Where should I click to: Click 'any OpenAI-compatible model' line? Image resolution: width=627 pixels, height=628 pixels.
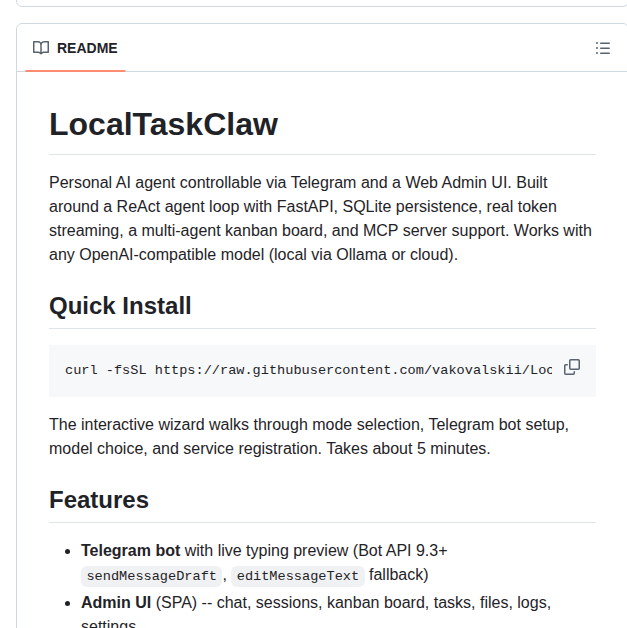coord(253,255)
